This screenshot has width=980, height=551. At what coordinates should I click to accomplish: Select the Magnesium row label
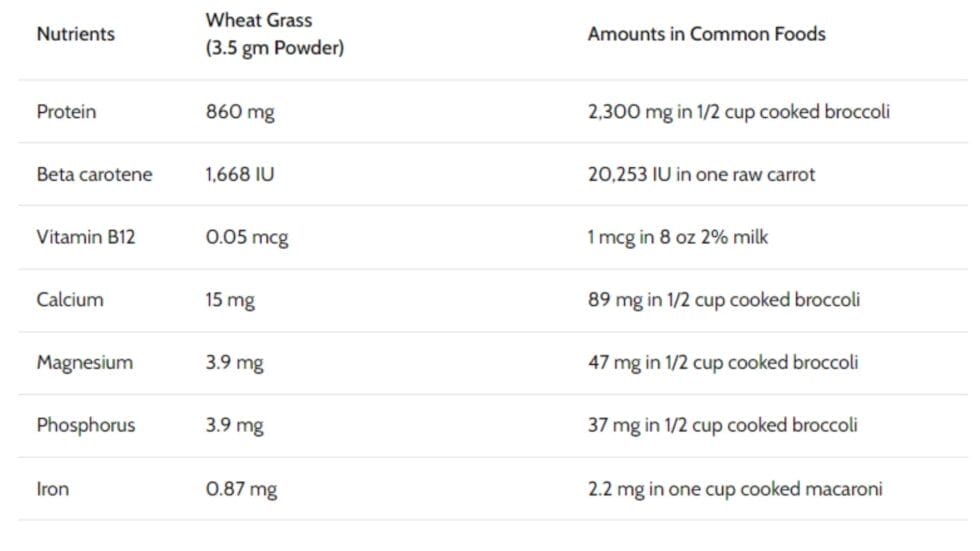point(84,363)
